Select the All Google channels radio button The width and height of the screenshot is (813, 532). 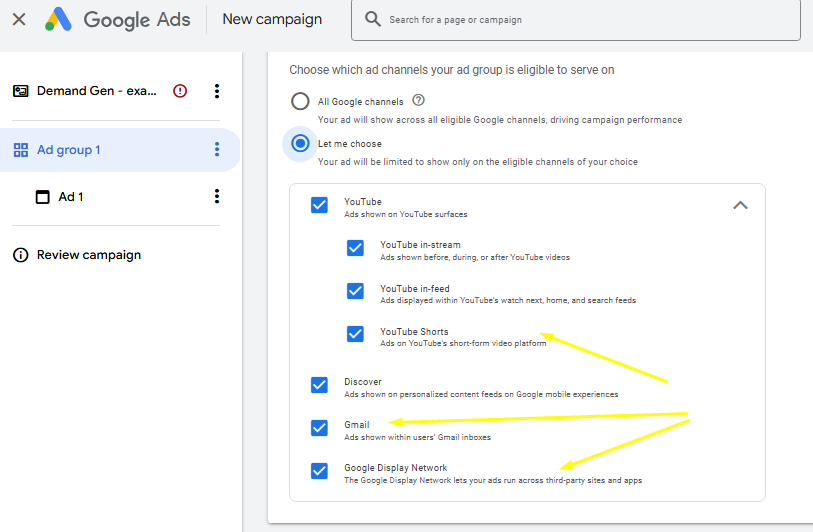pos(300,101)
